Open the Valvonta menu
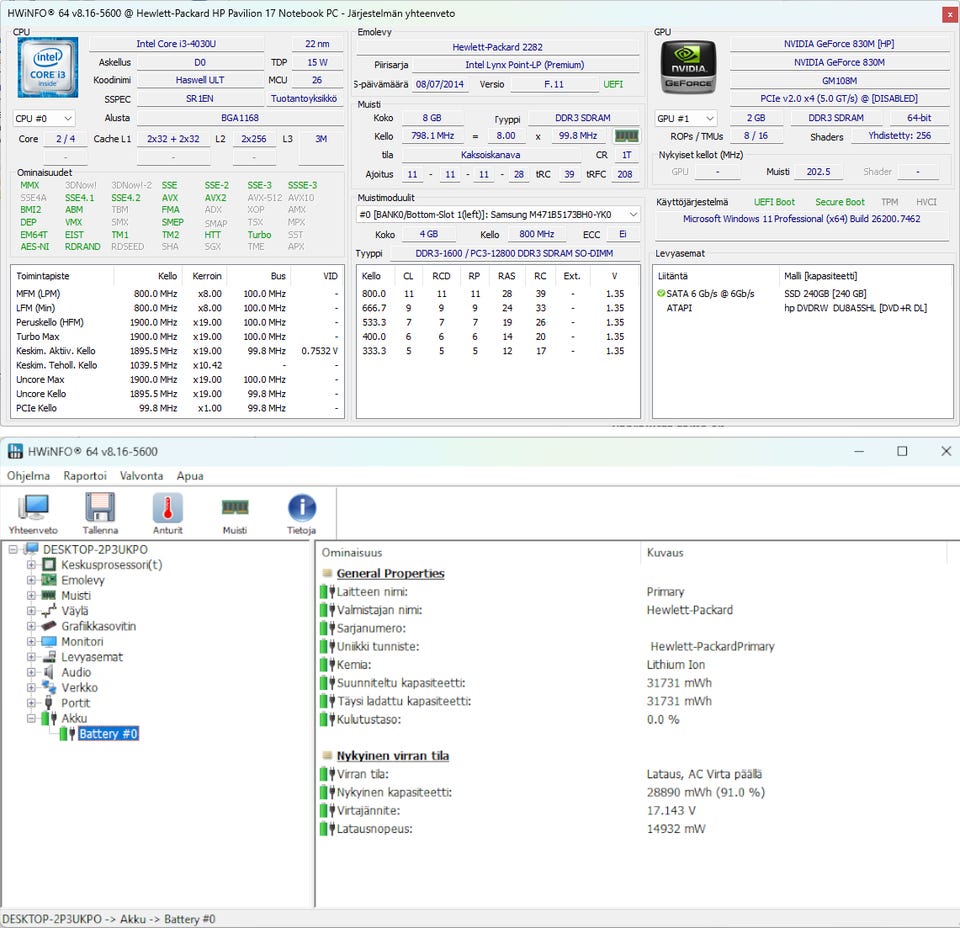This screenshot has height=928, width=960. click(x=140, y=476)
